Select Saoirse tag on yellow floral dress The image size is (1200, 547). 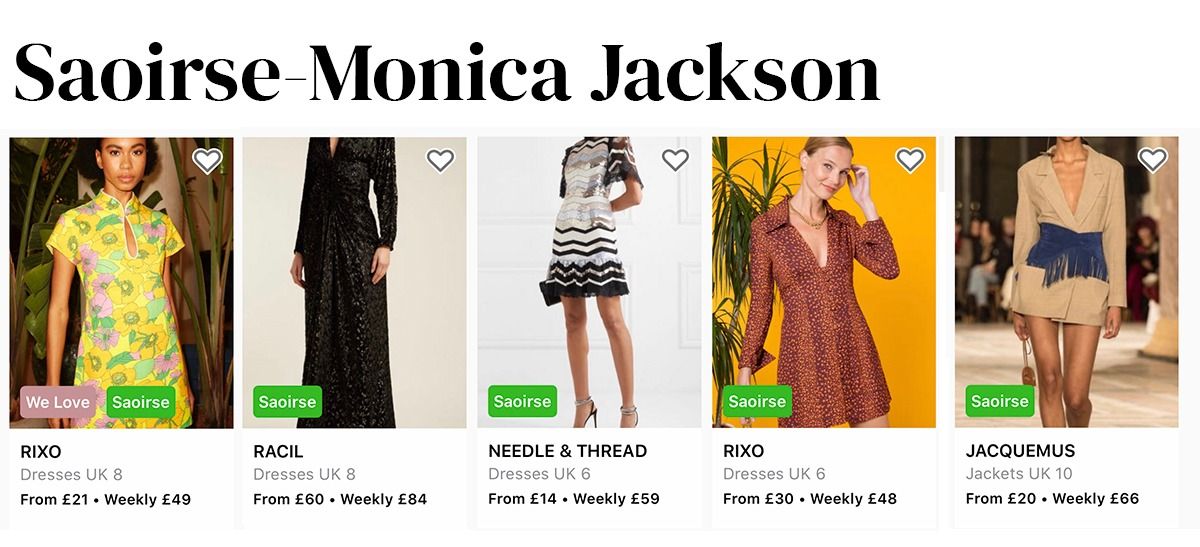141,402
